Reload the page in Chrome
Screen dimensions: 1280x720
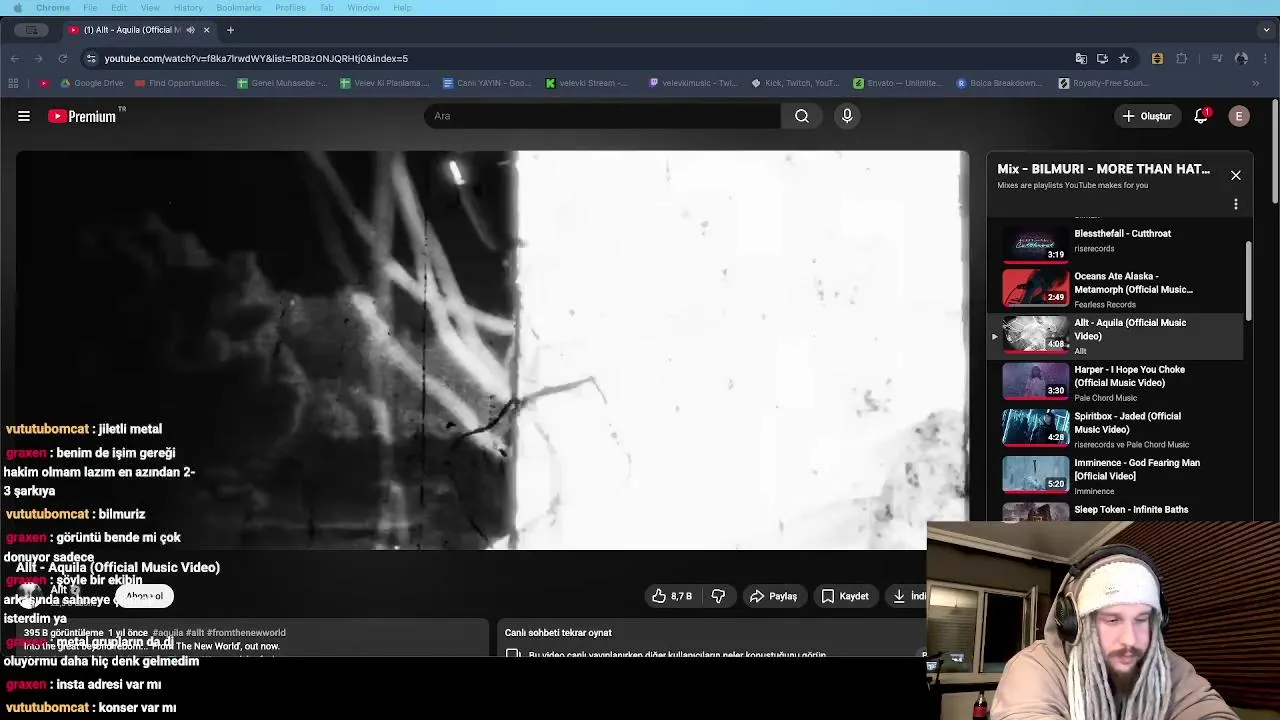(x=62, y=58)
